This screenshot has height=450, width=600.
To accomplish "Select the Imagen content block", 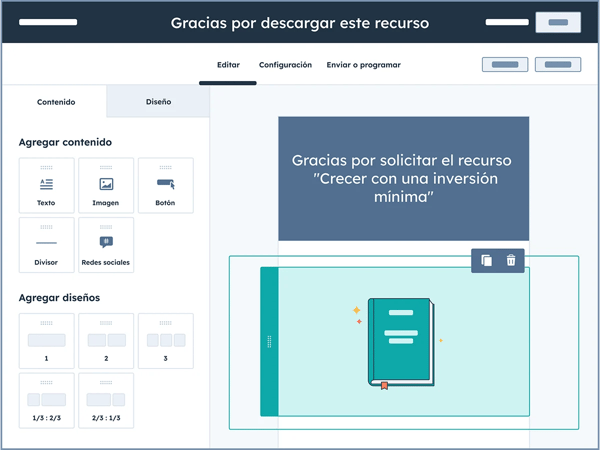I will click(106, 185).
